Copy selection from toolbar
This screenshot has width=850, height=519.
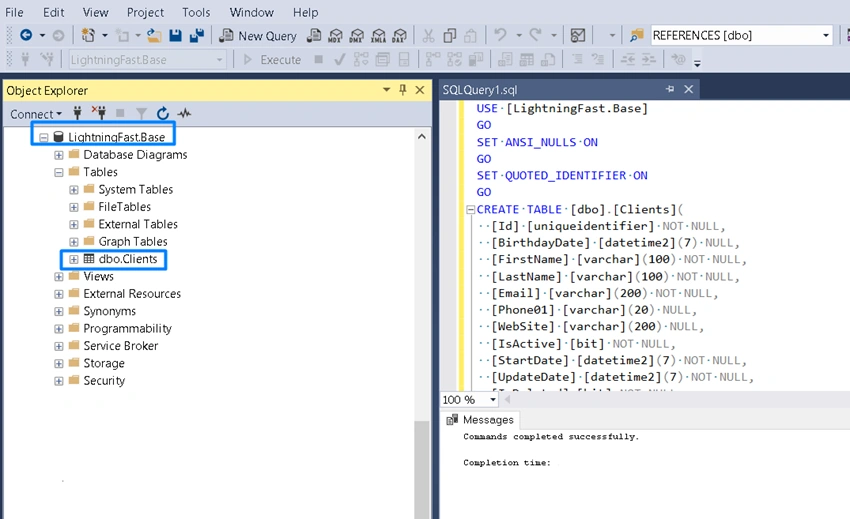[x=449, y=36]
